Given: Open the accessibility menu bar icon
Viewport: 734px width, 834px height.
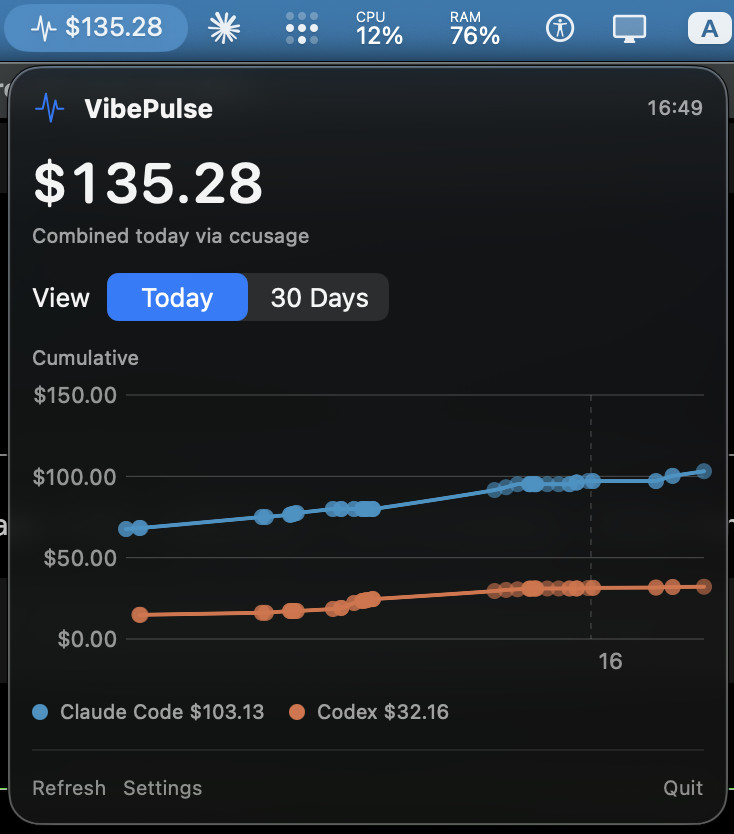Looking at the screenshot, I should (x=560, y=28).
